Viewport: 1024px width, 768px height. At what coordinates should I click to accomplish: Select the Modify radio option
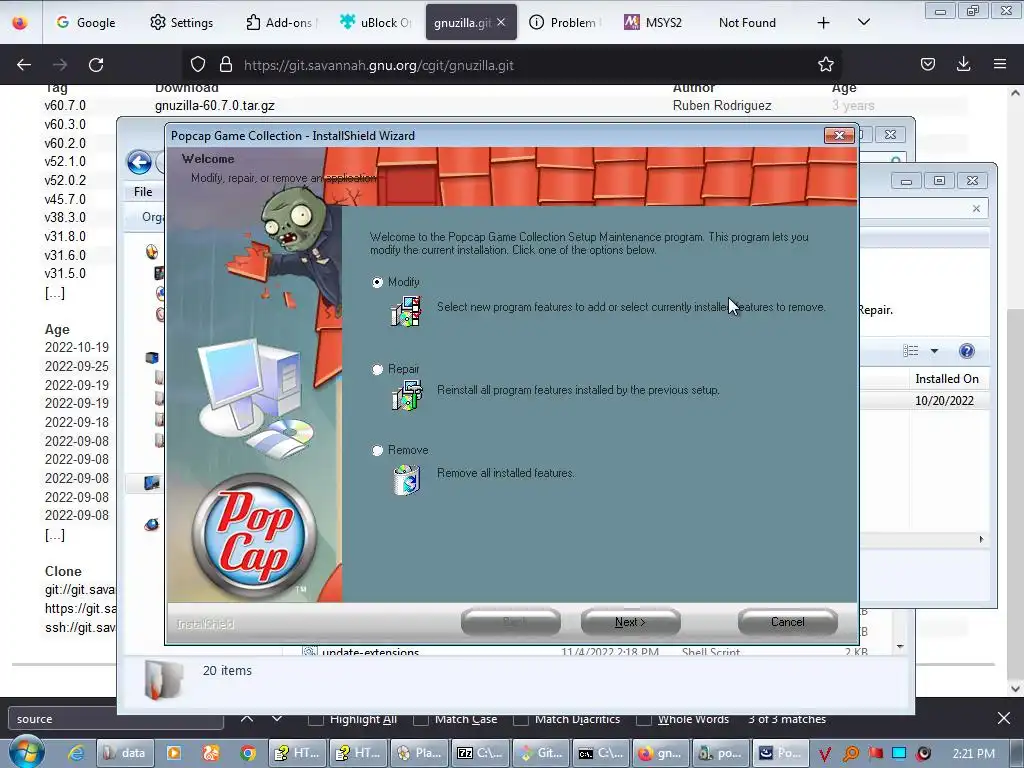pyautogui.click(x=377, y=282)
